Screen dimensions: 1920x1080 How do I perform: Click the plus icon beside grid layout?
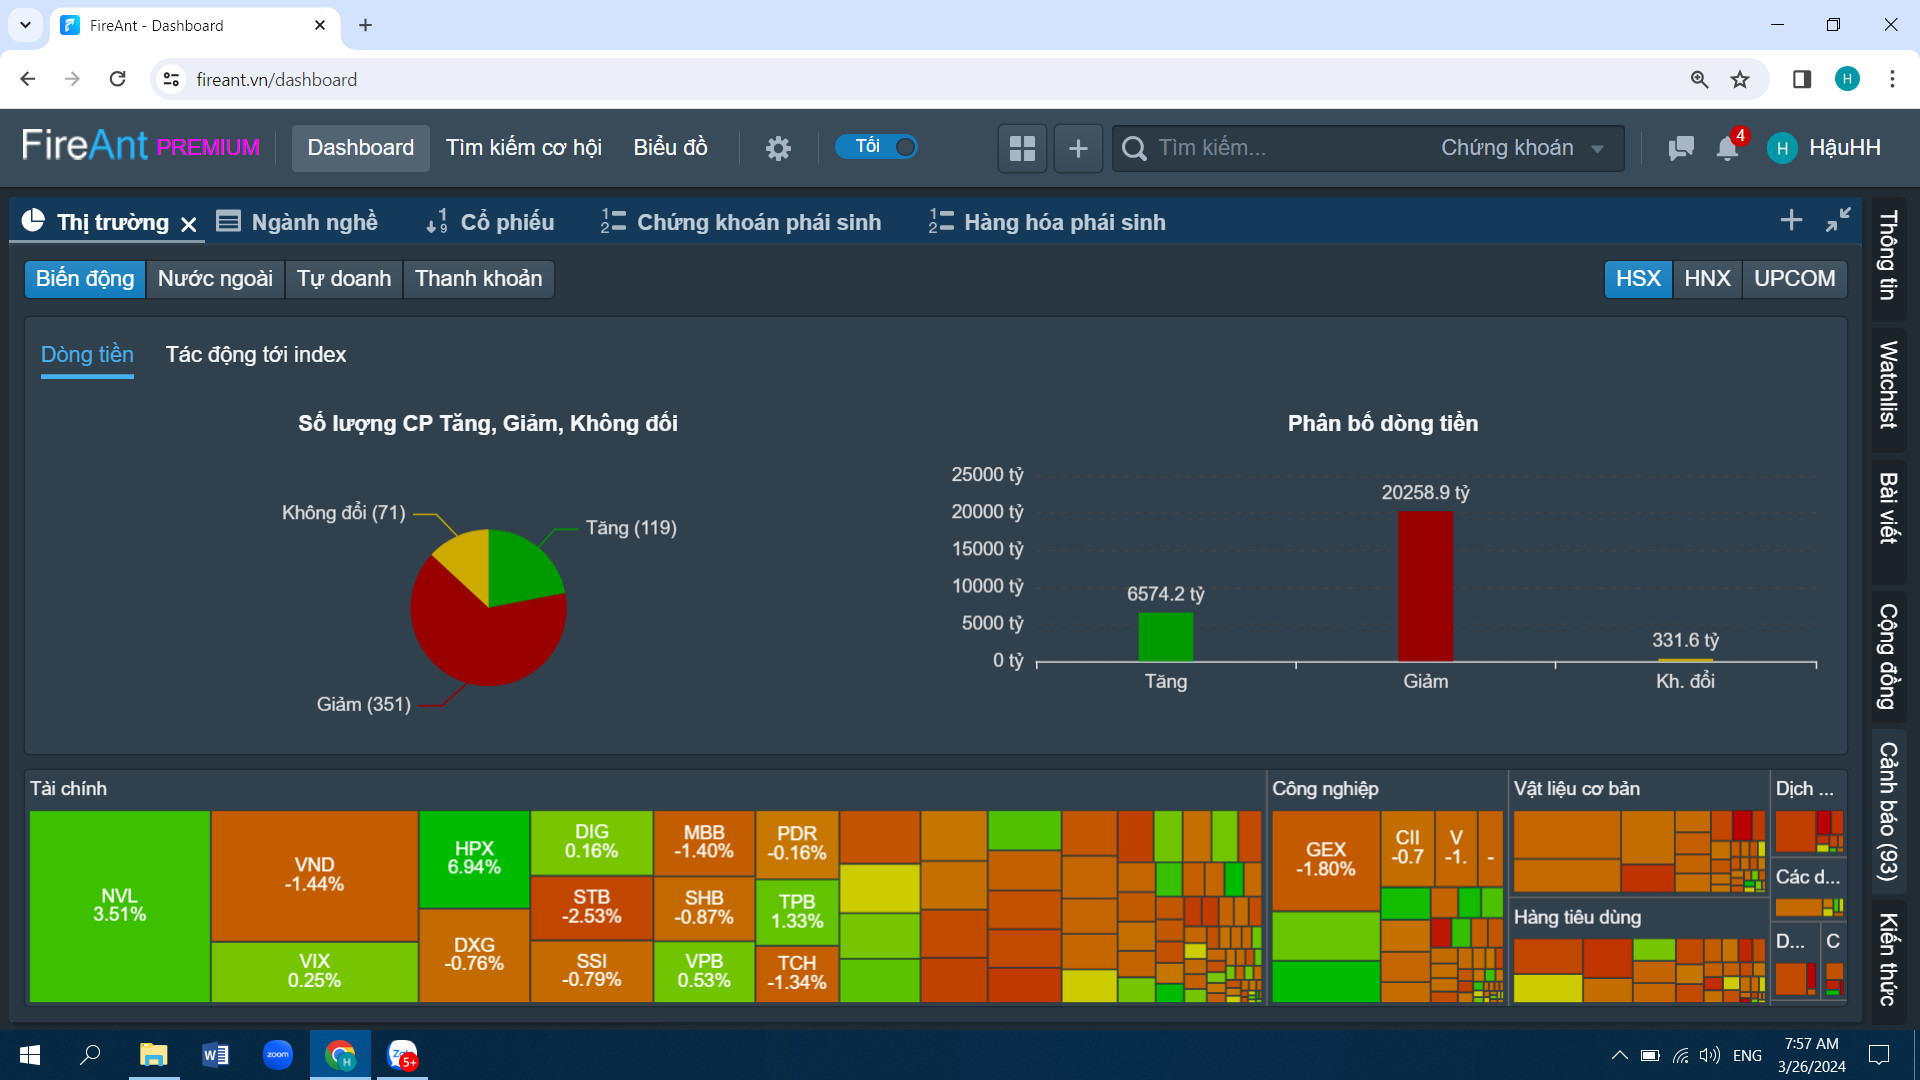1078,148
